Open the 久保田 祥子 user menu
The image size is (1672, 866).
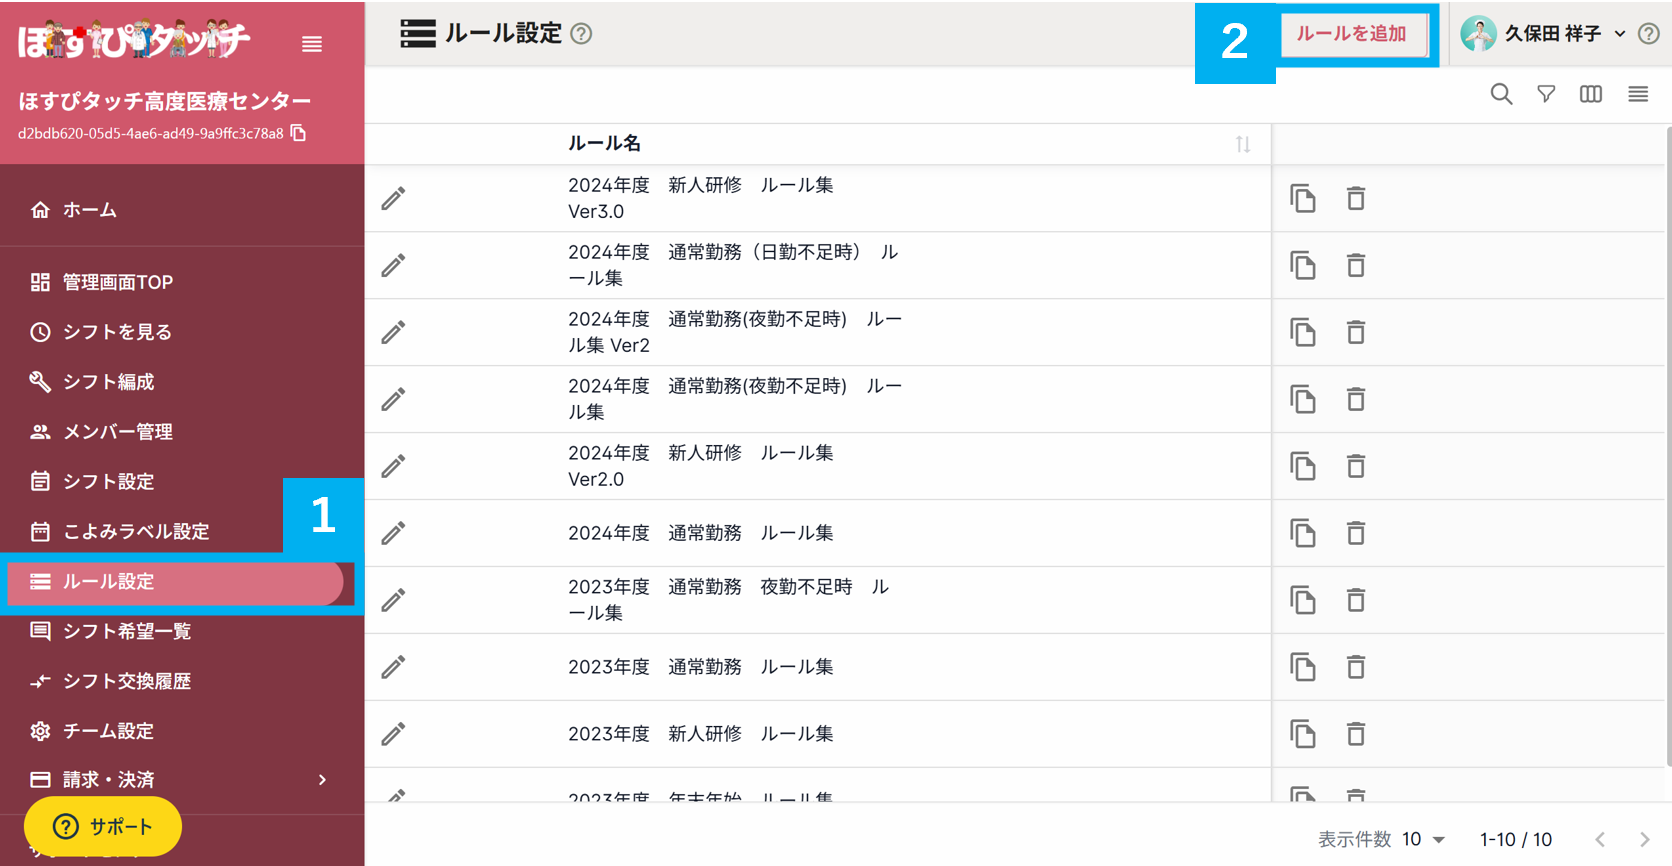[1544, 34]
